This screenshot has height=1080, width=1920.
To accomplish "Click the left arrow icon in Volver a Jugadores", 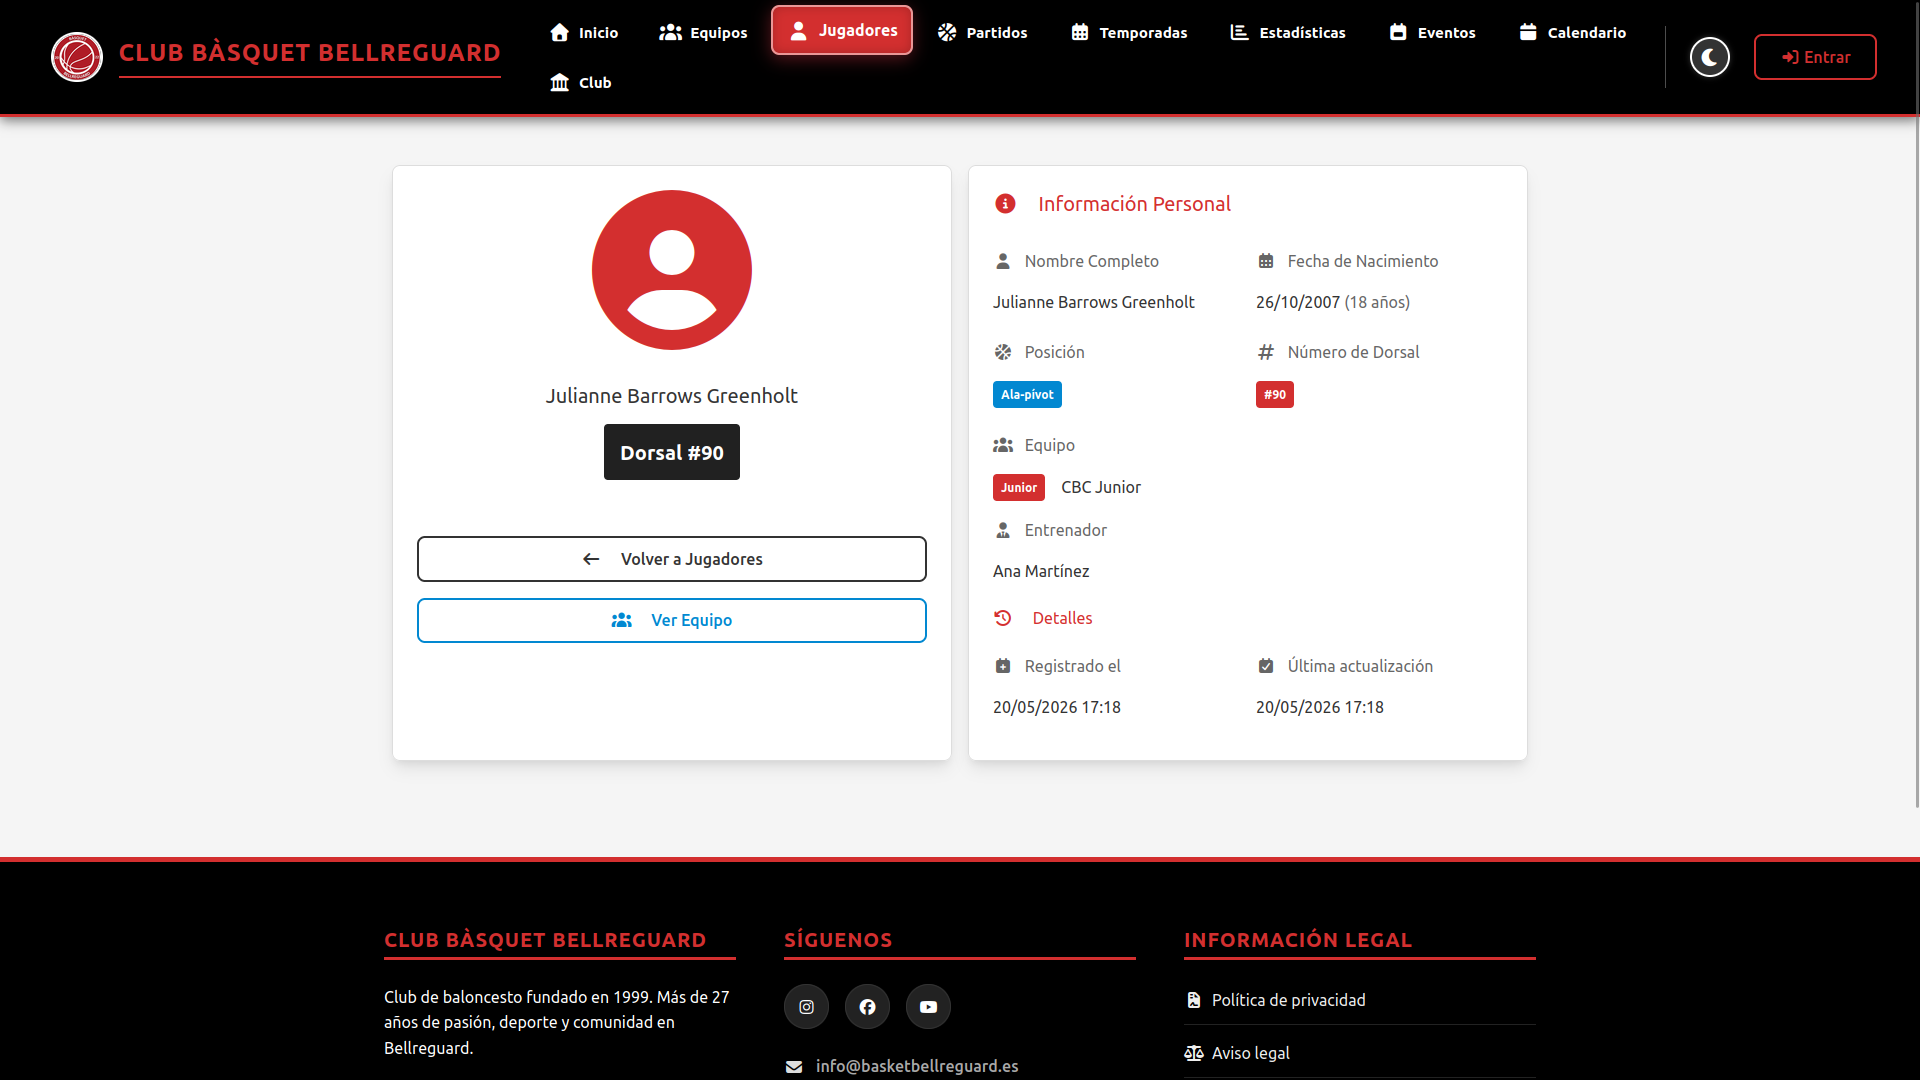I will click(591, 559).
